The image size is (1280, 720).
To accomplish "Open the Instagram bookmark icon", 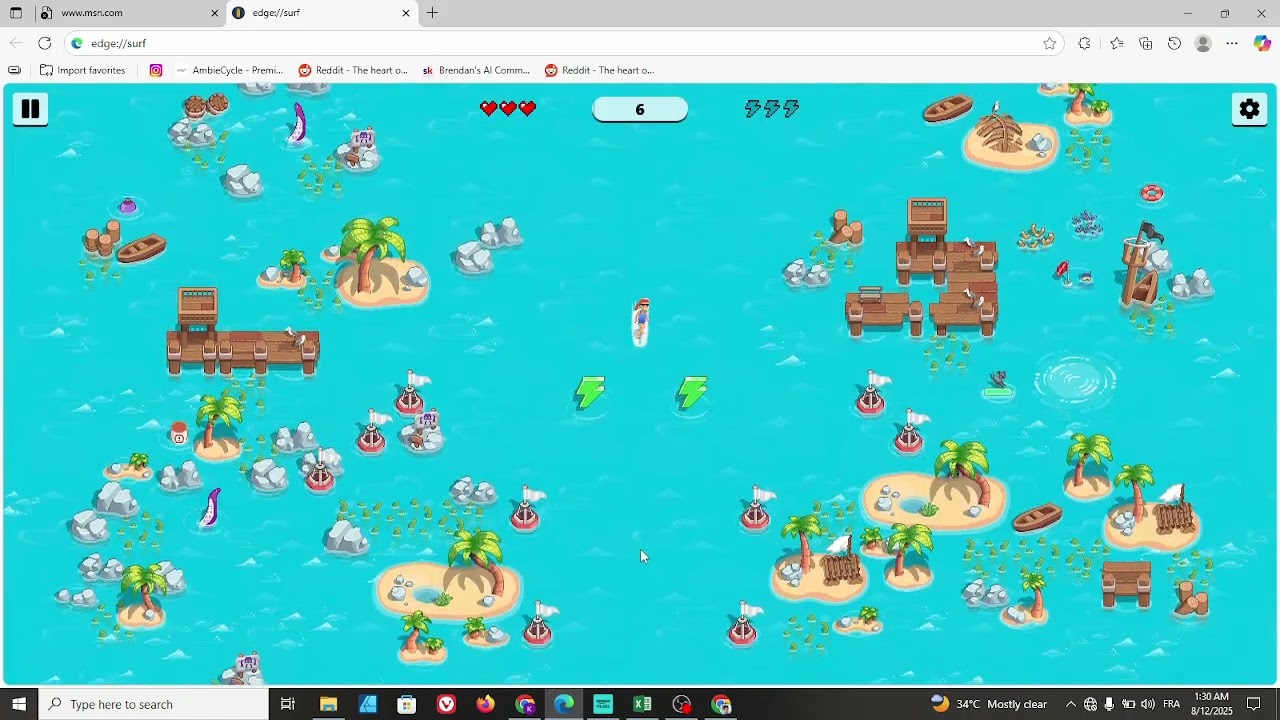I will [x=156, y=70].
